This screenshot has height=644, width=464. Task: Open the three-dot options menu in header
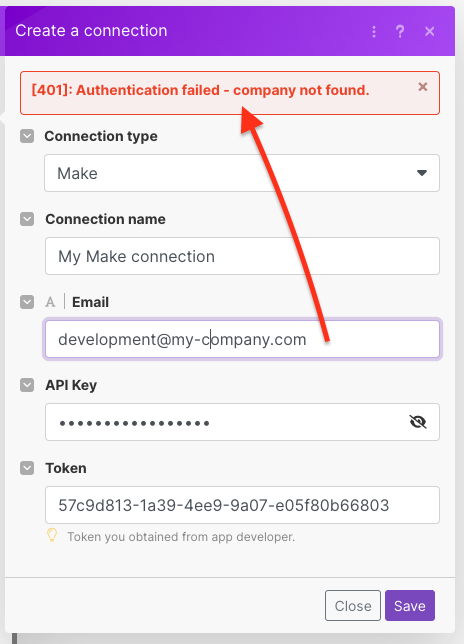click(x=374, y=31)
